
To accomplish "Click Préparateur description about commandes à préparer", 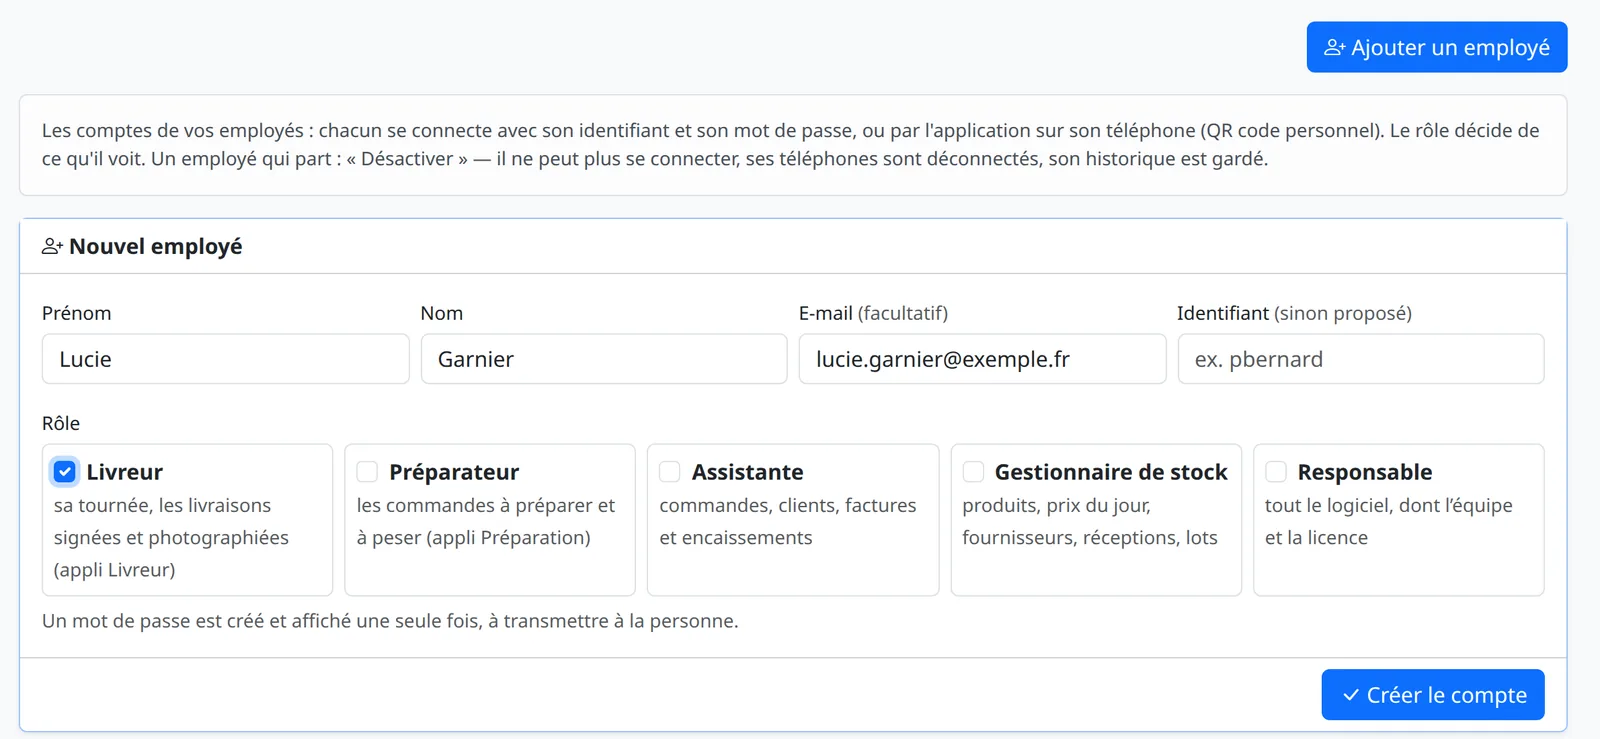I will pos(486,522).
